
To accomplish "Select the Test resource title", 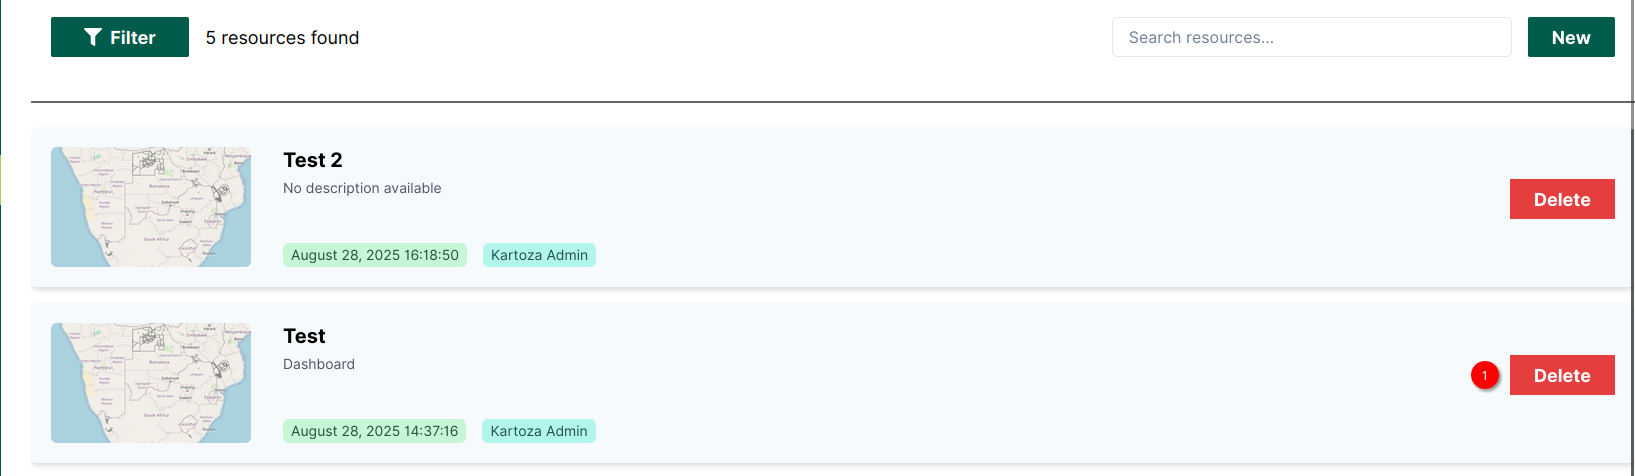I will tap(304, 336).
